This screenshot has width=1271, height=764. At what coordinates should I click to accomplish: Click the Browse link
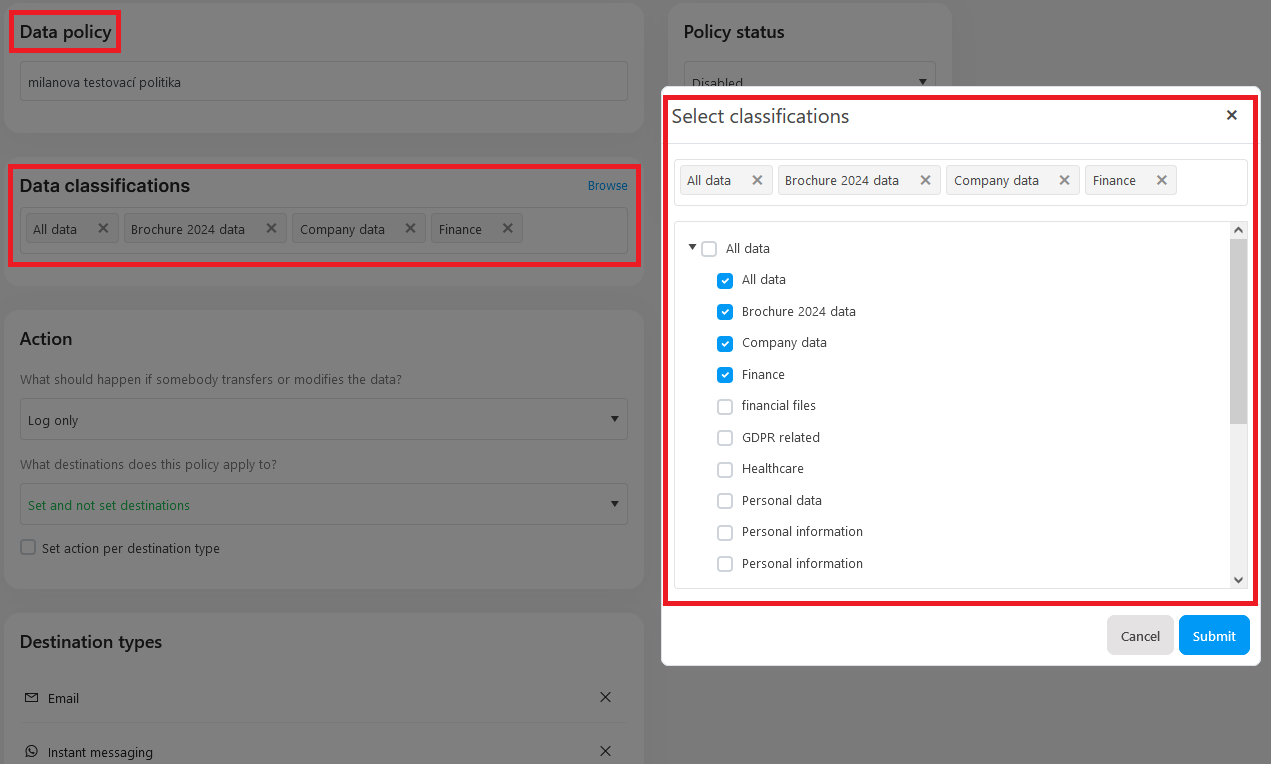[x=607, y=185]
